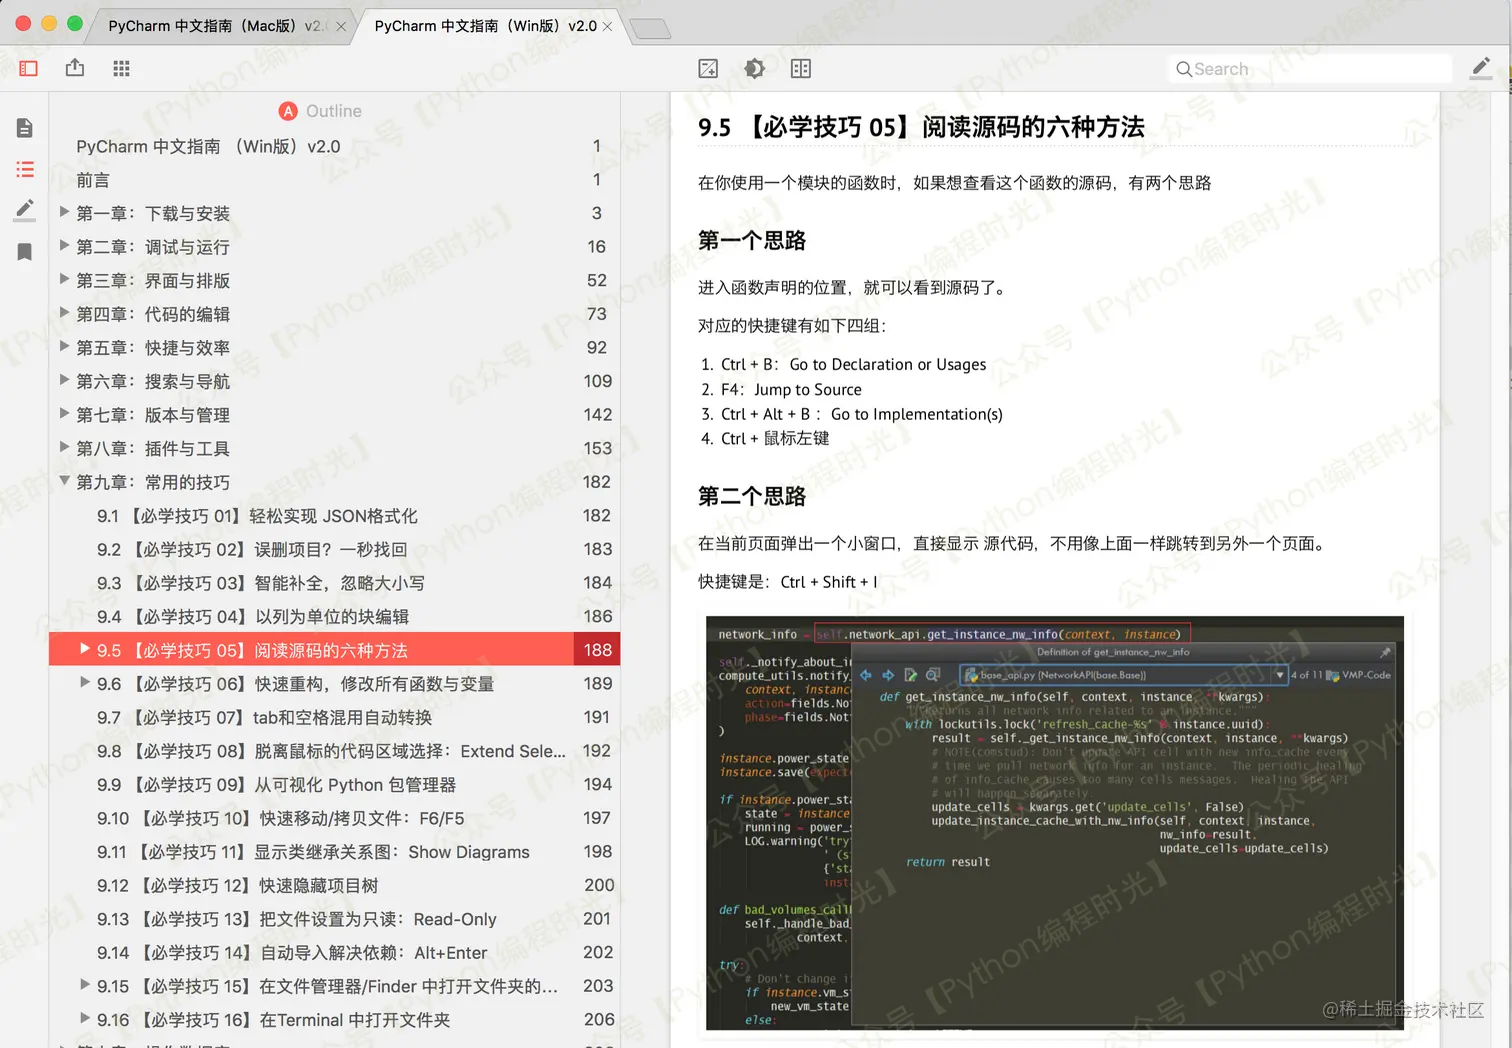Switch the page layout view icon
Screen dimensions: 1512x1048
pyautogui.click(x=801, y=68)
